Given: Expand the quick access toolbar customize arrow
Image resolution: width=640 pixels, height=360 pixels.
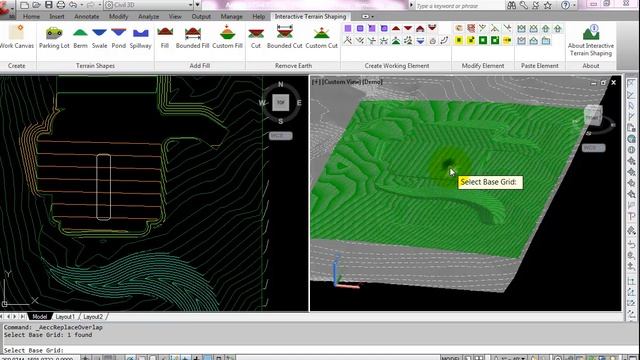Looking at the screenshot, I should [198, 5].
